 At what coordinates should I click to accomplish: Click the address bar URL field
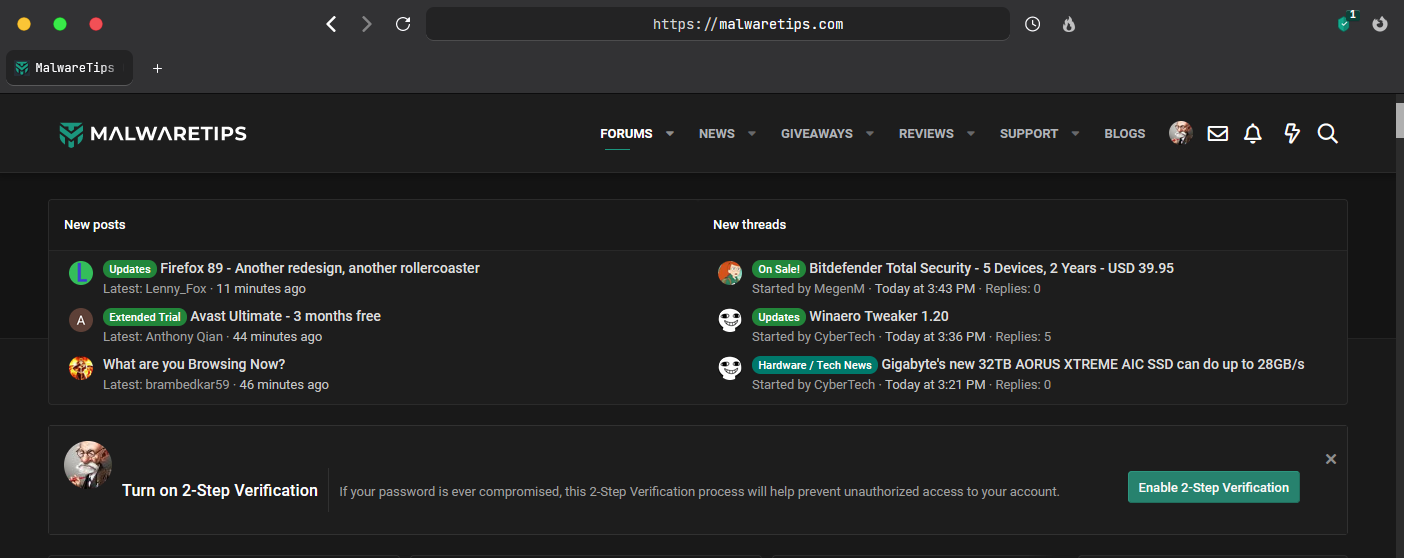[717, 24]
